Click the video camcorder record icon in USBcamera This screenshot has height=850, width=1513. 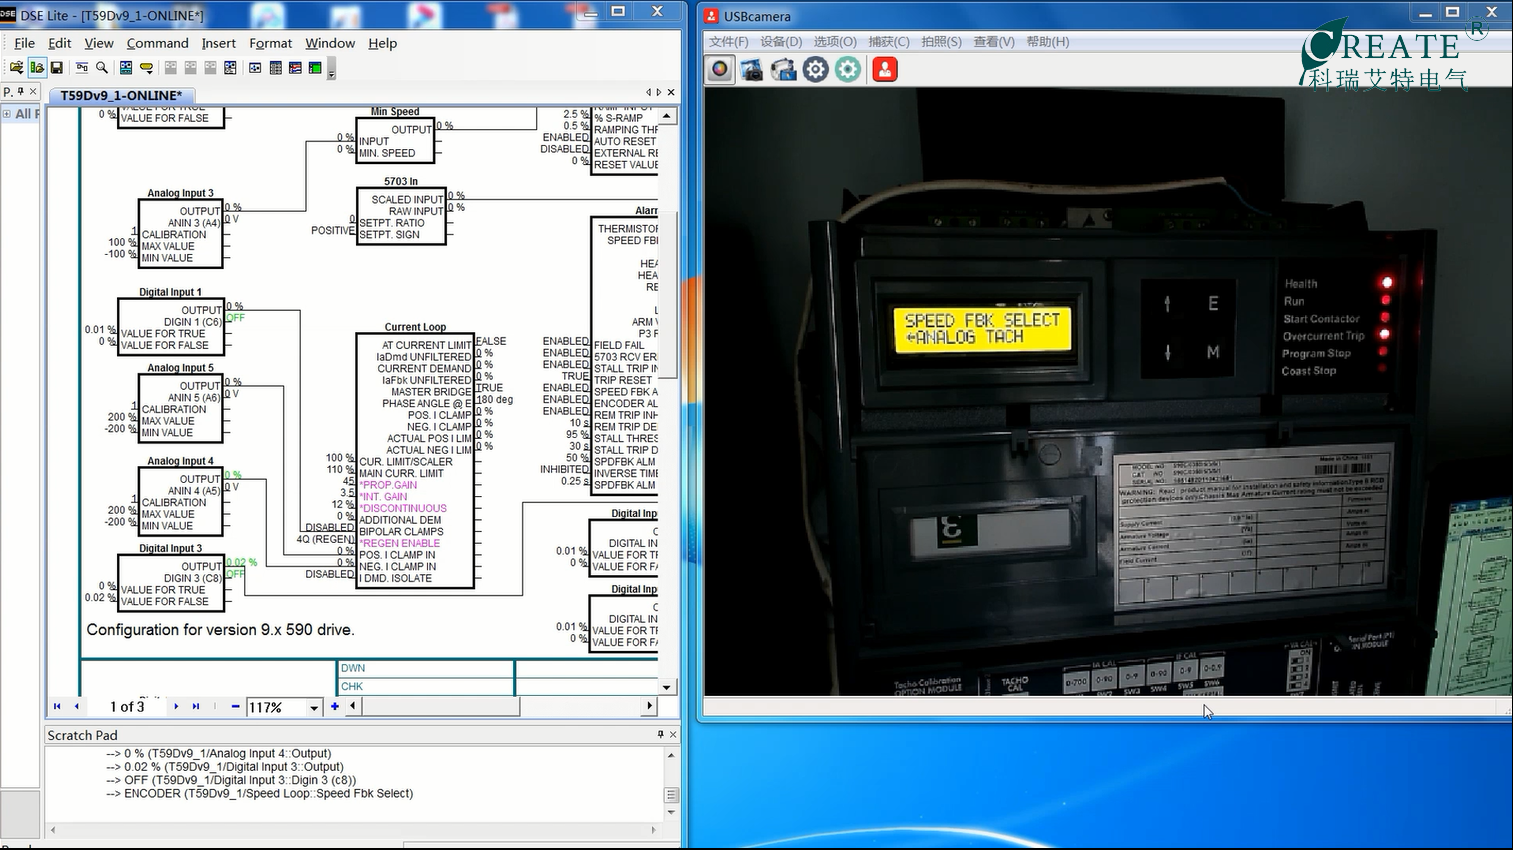point(784,69)
